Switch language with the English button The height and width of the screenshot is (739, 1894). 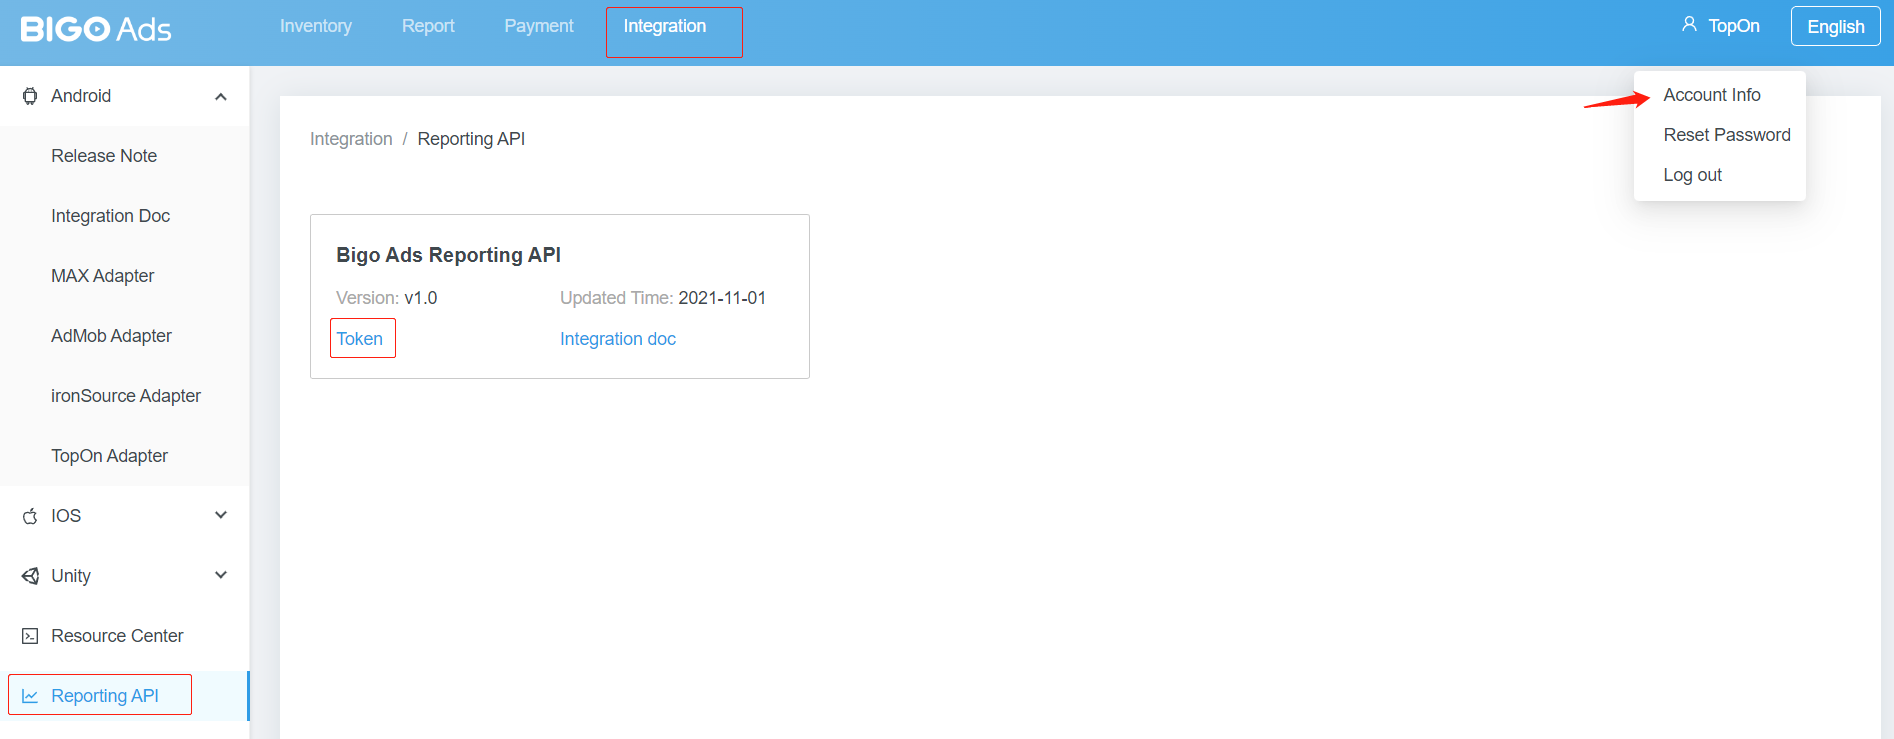click(1836, 27)
